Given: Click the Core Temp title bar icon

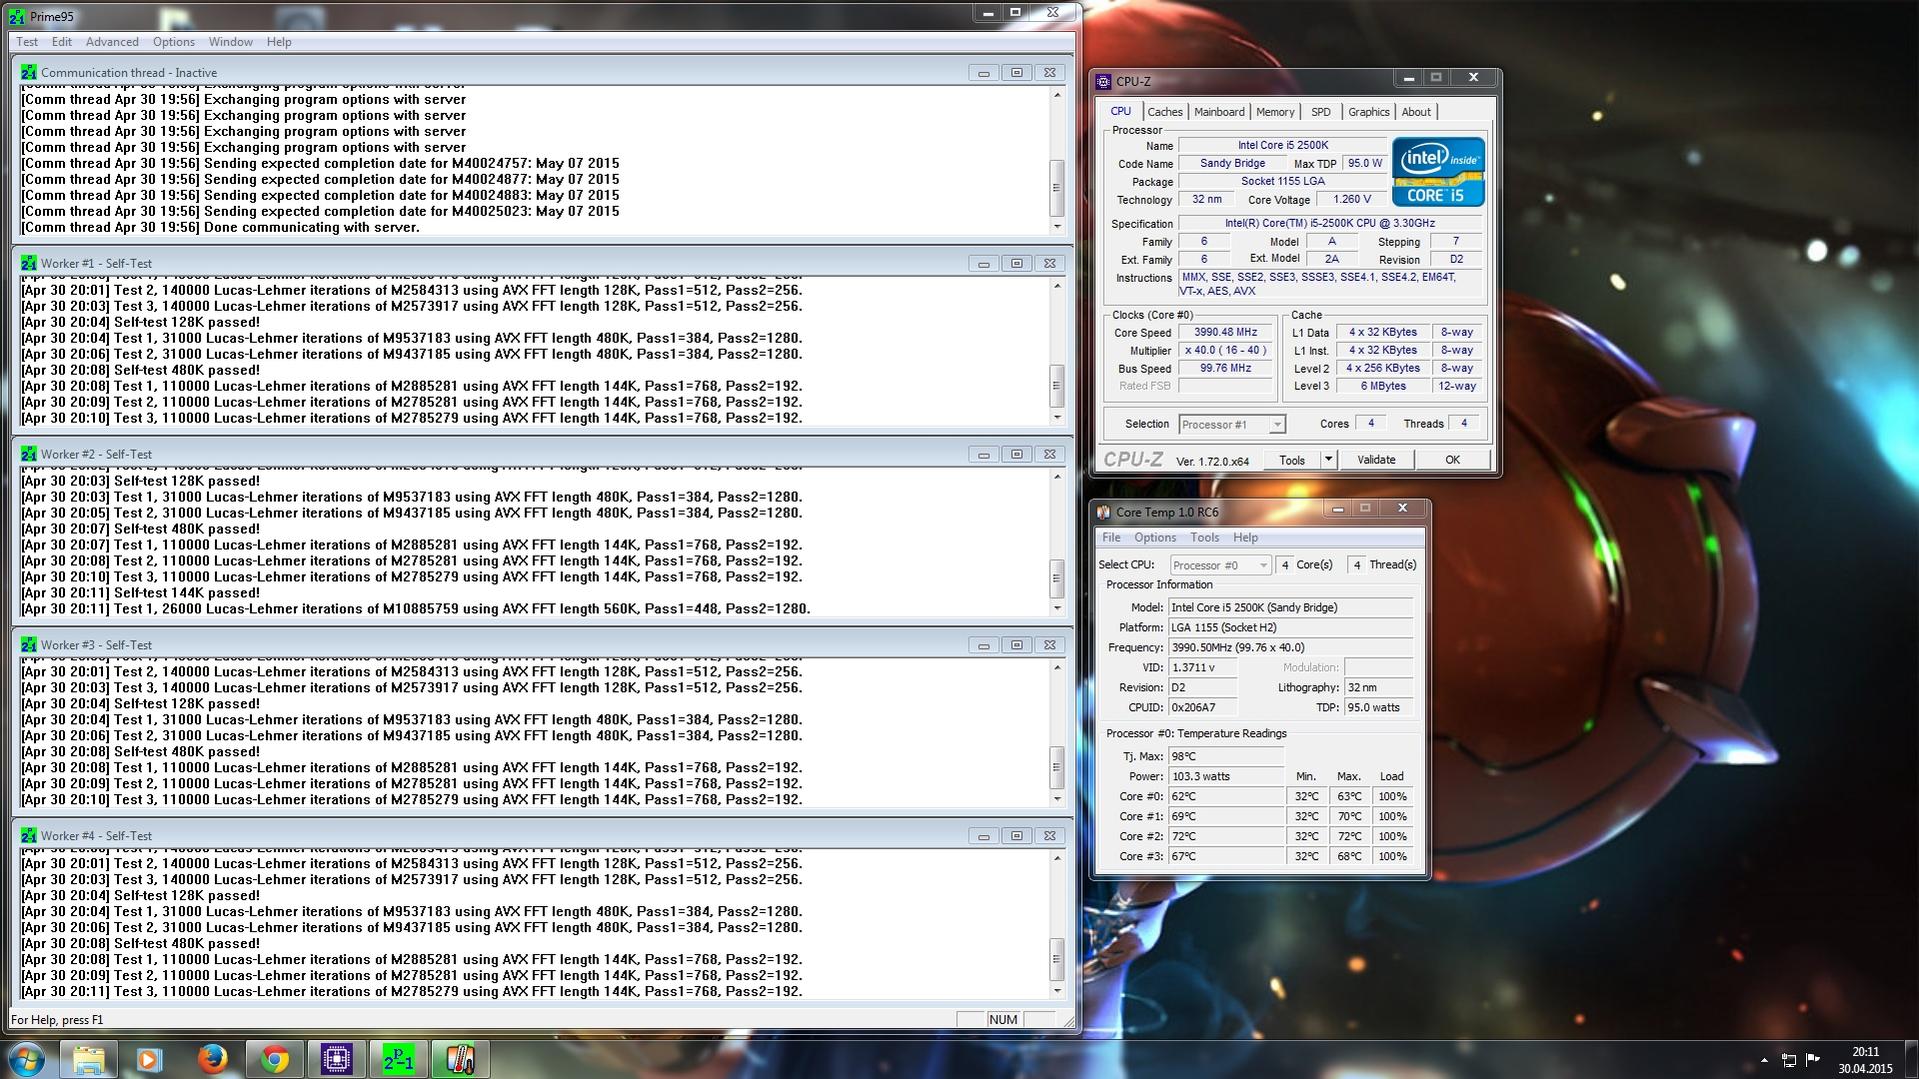Looking at the screenshot, I should (x=1104, y=512).
